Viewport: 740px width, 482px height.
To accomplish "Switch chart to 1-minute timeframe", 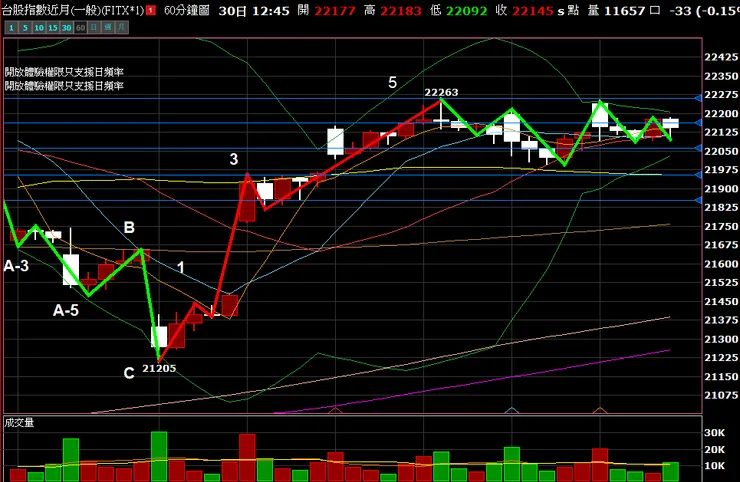I will pyautogui.click(x=11, y=28).
